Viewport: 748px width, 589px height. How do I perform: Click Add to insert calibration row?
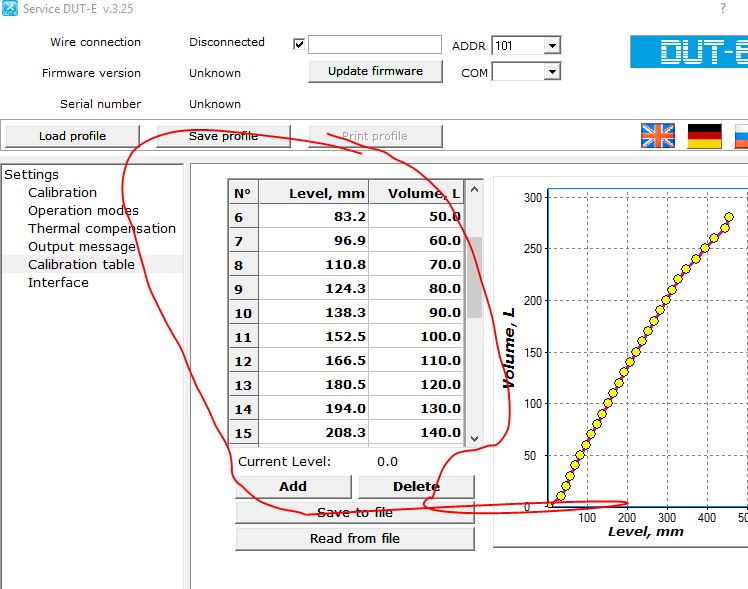[293, 487]
